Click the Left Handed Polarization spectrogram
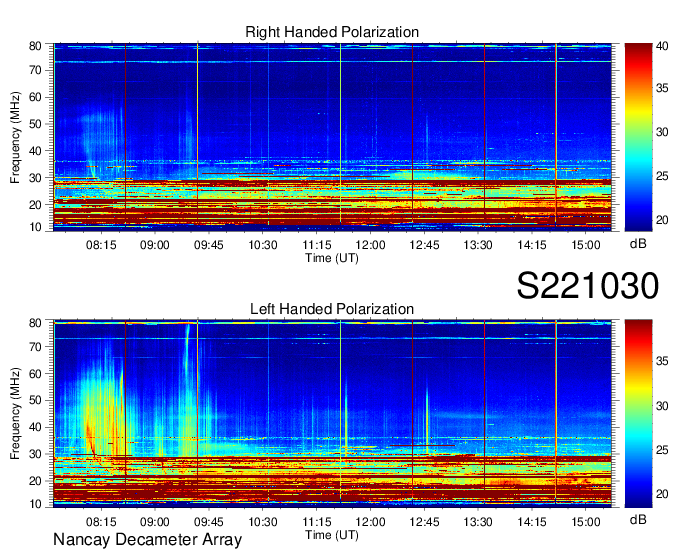Image resolution: width=680 pixels, height=552 pixels. coord(333,414)
